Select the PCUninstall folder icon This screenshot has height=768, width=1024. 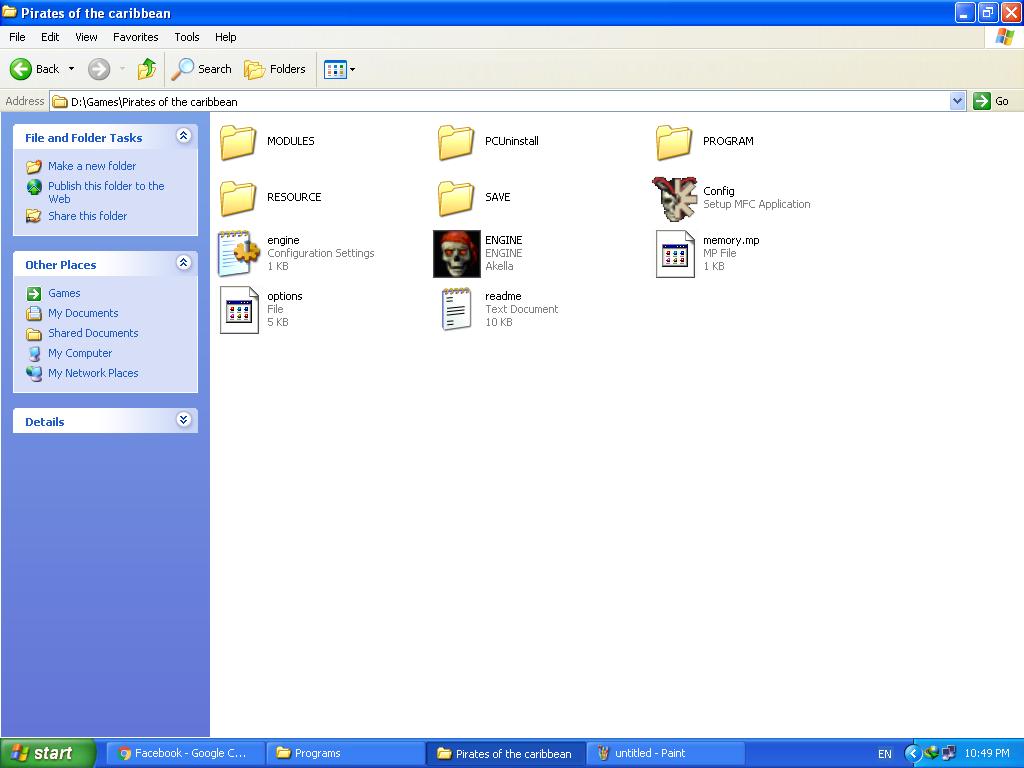456,142
